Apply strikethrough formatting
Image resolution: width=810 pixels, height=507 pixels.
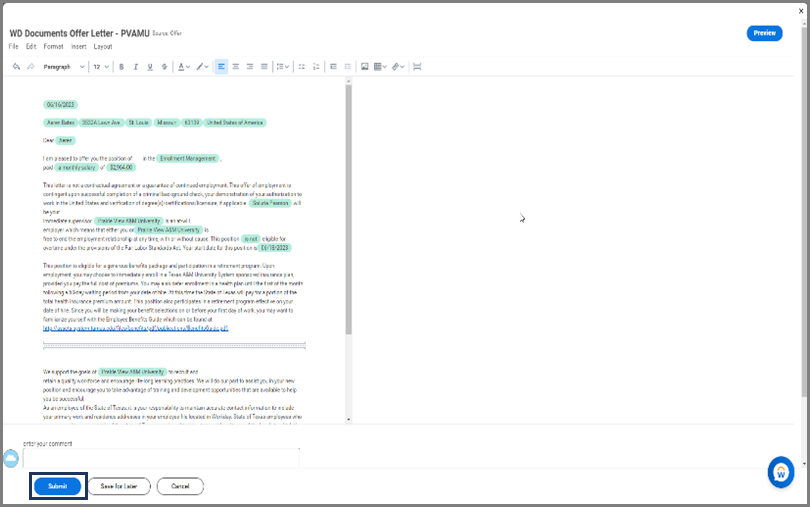tap(164, 67)
